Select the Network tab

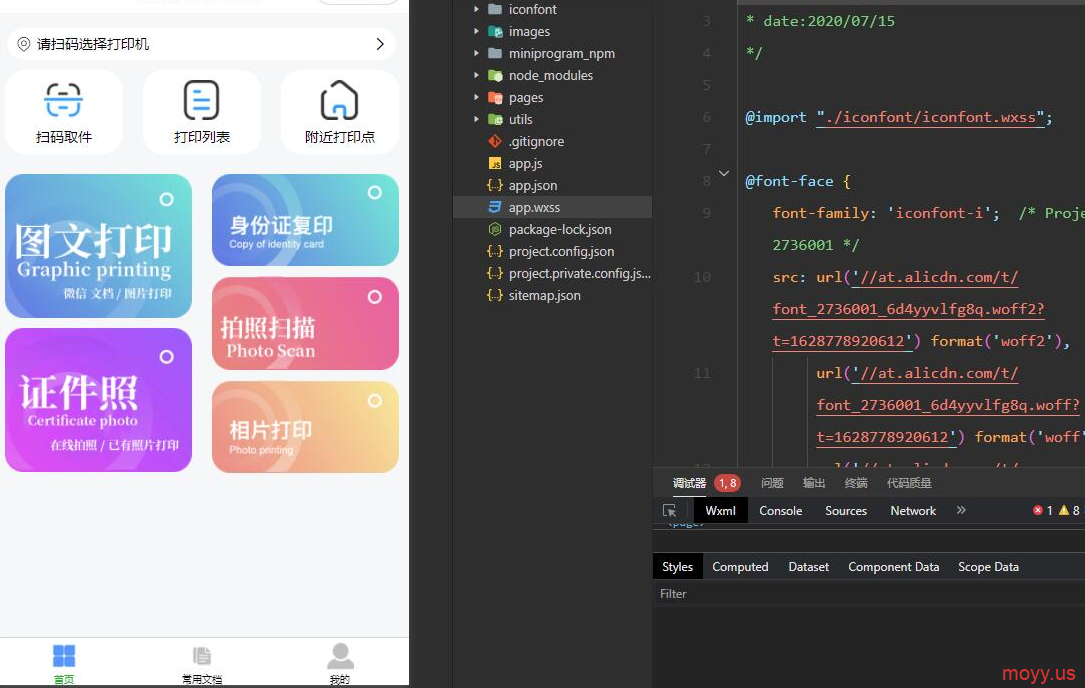click(913, 511)
